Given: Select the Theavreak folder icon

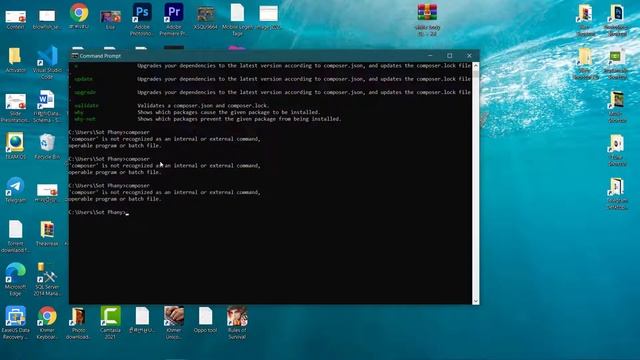Looking at the screenshot, I should pos(47,233).
